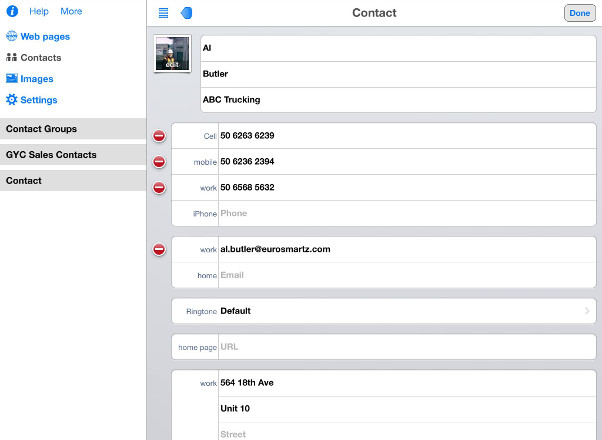Image resolution: width=602 pixels, height=440 pixels.
Task: Click the empty Phone field
Action: click(x=407, y=213)
